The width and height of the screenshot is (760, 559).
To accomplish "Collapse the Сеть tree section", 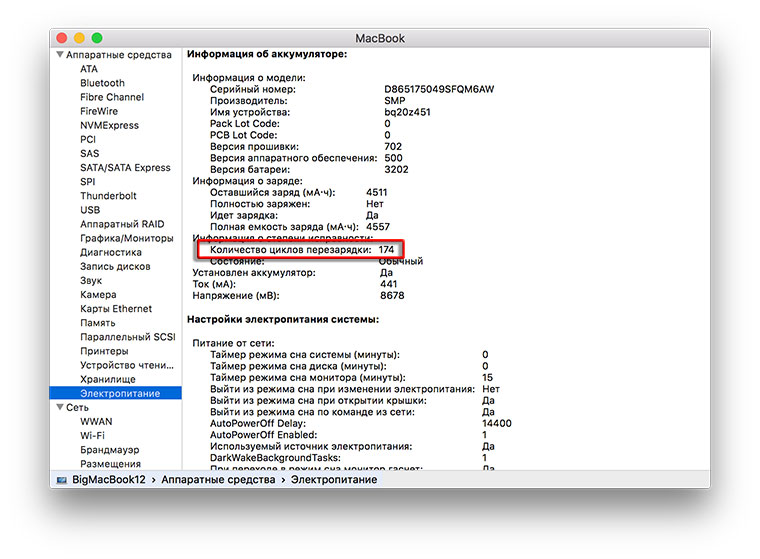I will pos(60,407).
